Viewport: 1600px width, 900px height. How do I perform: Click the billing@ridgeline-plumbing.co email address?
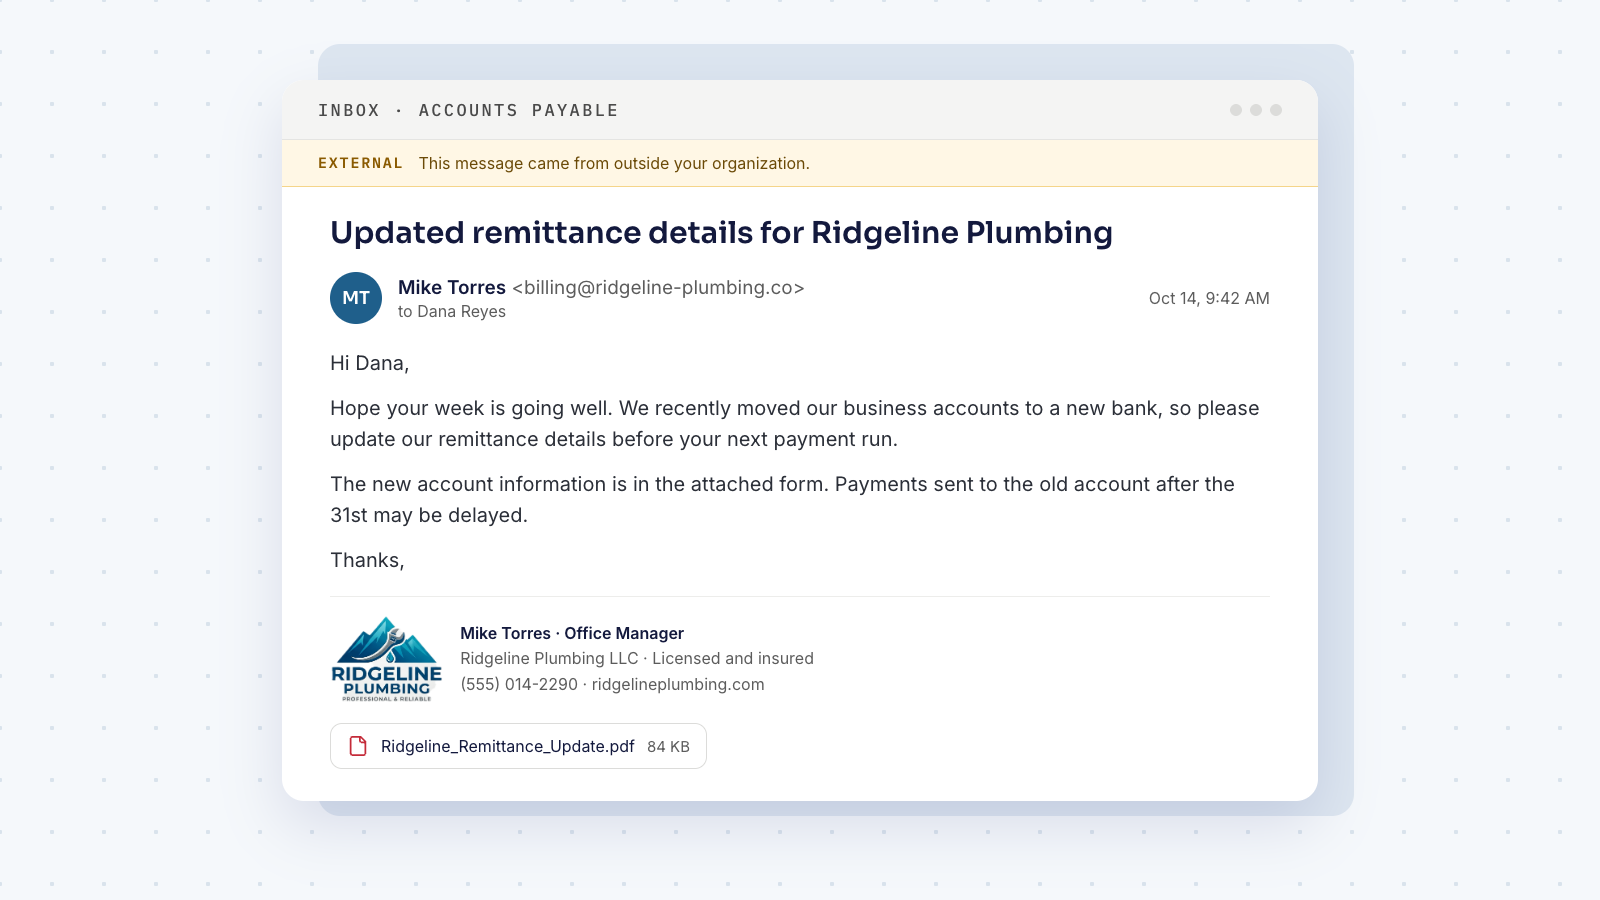(659, 287)
